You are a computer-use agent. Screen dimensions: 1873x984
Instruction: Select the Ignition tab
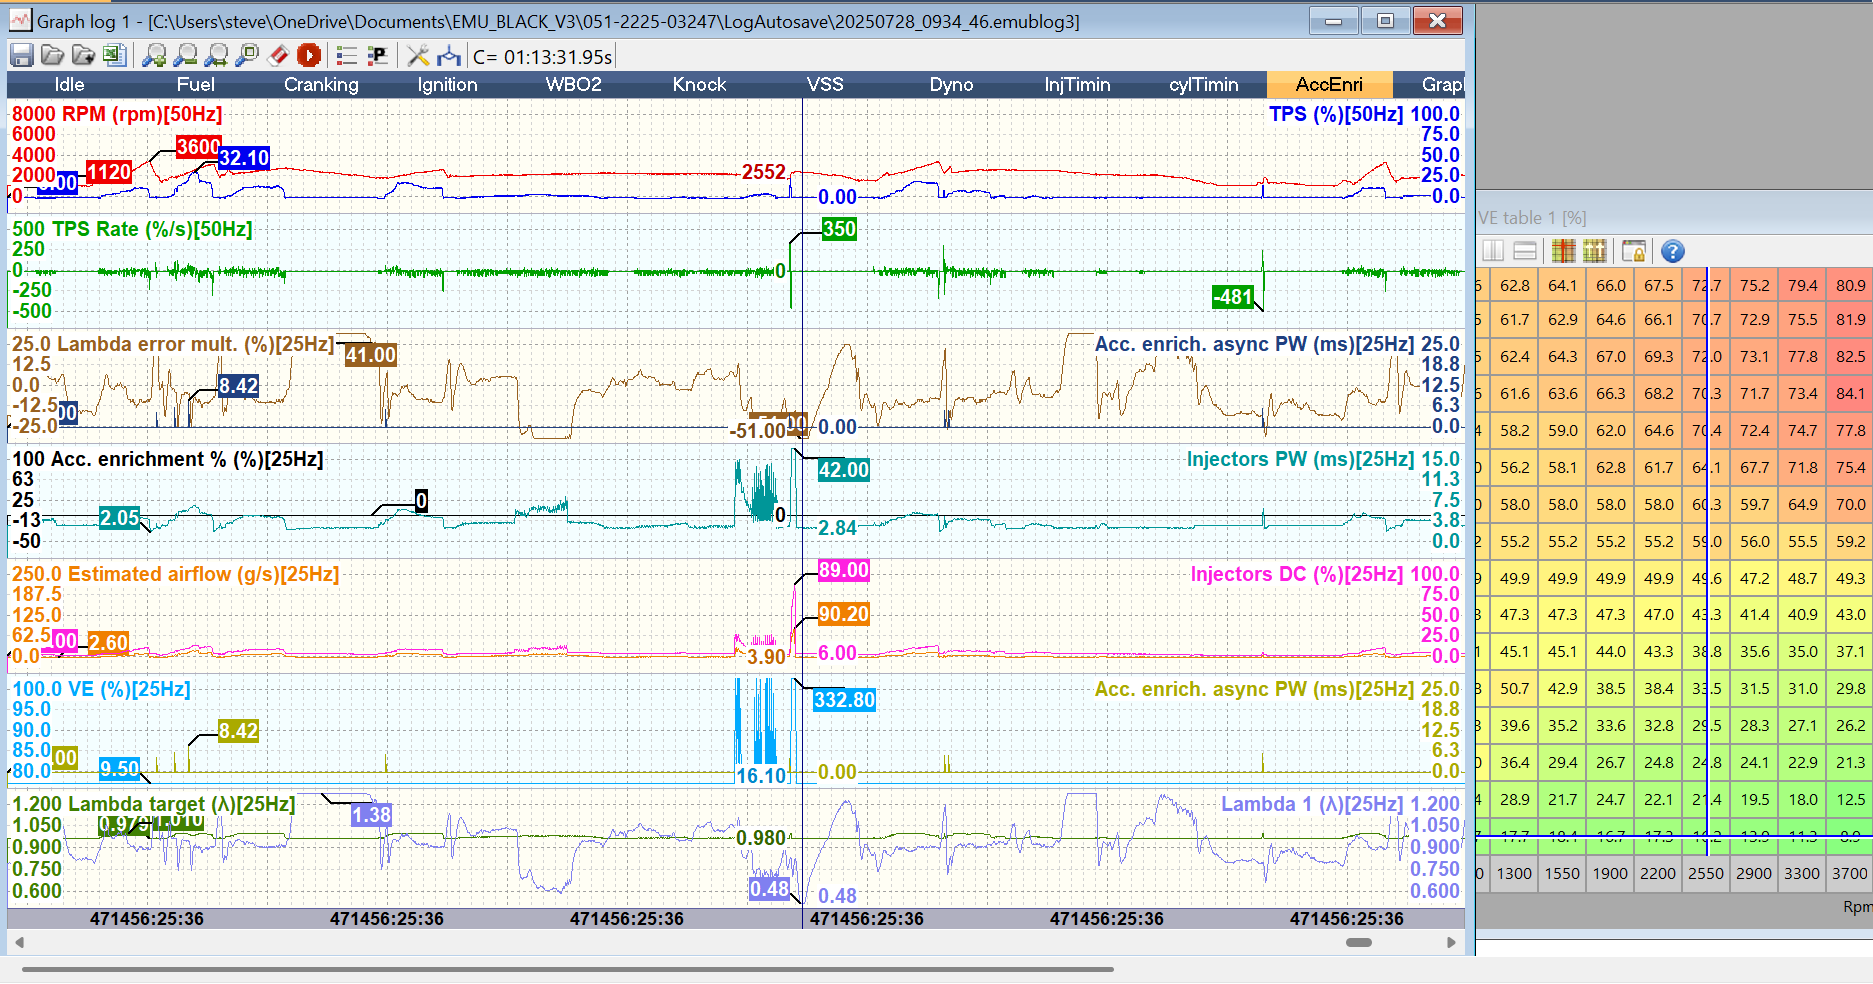click(x=447, y=84)
